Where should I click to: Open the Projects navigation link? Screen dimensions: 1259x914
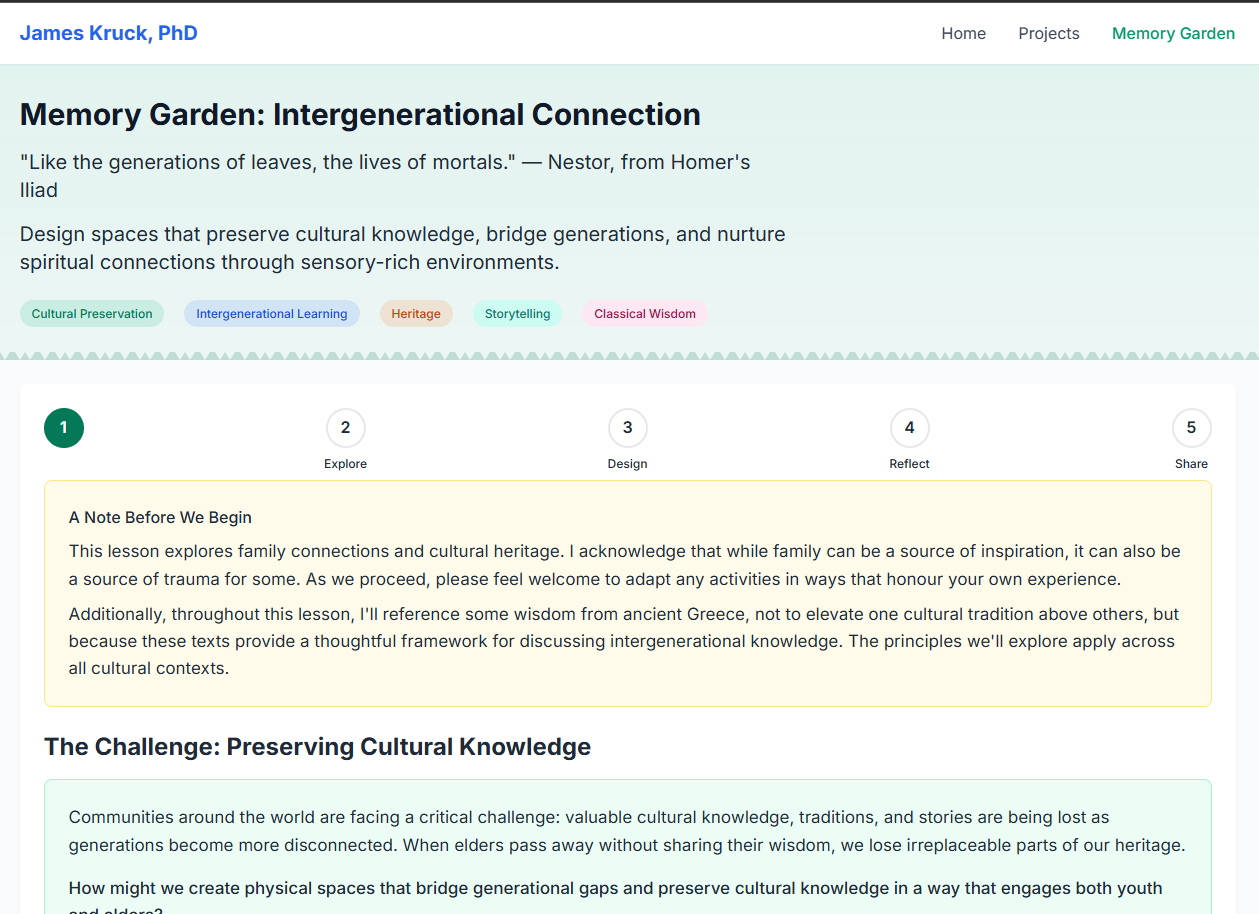tap(1048, 33)
